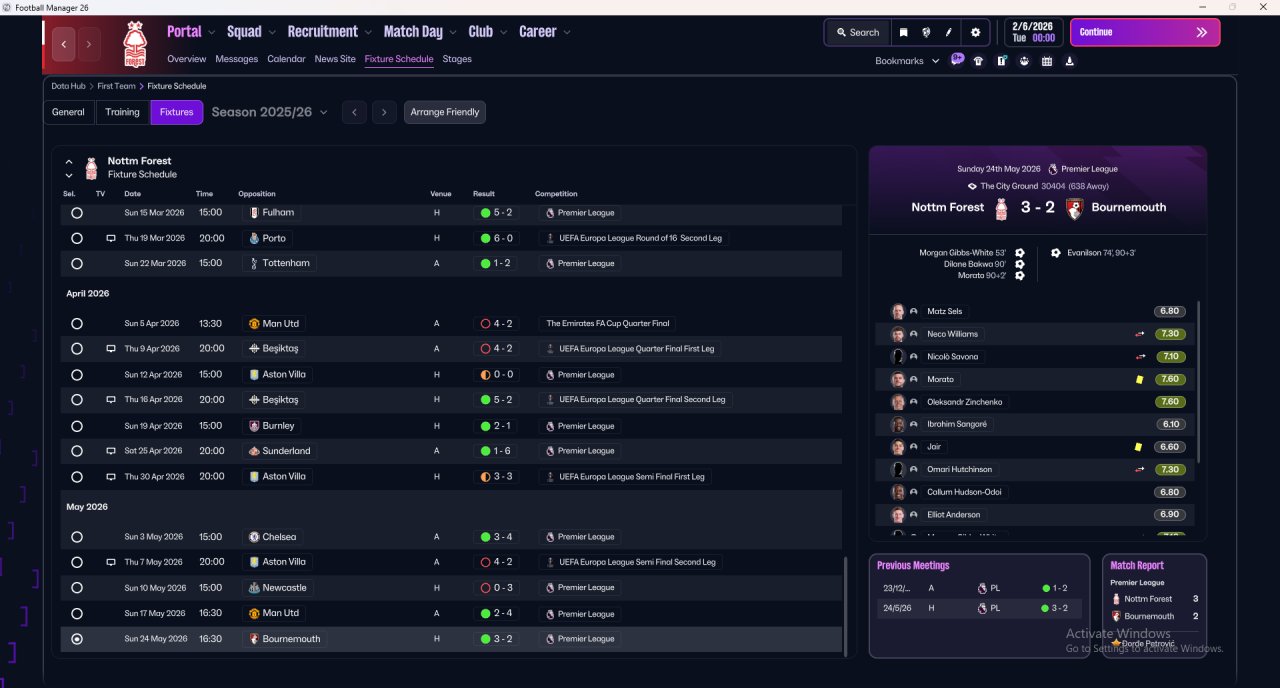Click the Nottingham Forest club crest logo
Viewport: 1280px width, 688px height.
tap(134, 44)
